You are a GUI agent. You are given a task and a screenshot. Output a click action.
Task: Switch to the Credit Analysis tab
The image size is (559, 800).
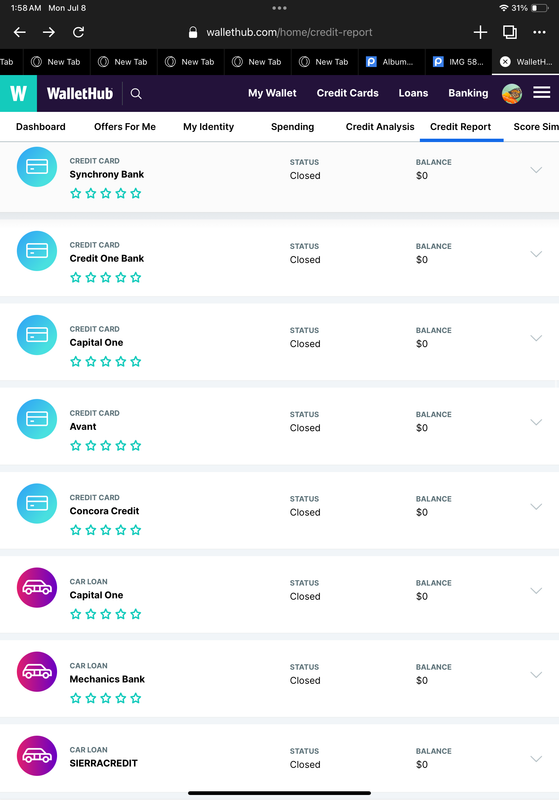pos(380,127)
